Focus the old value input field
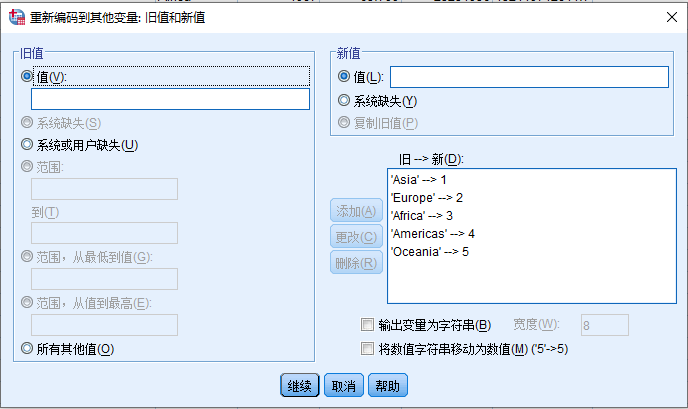 click(170, 99)
